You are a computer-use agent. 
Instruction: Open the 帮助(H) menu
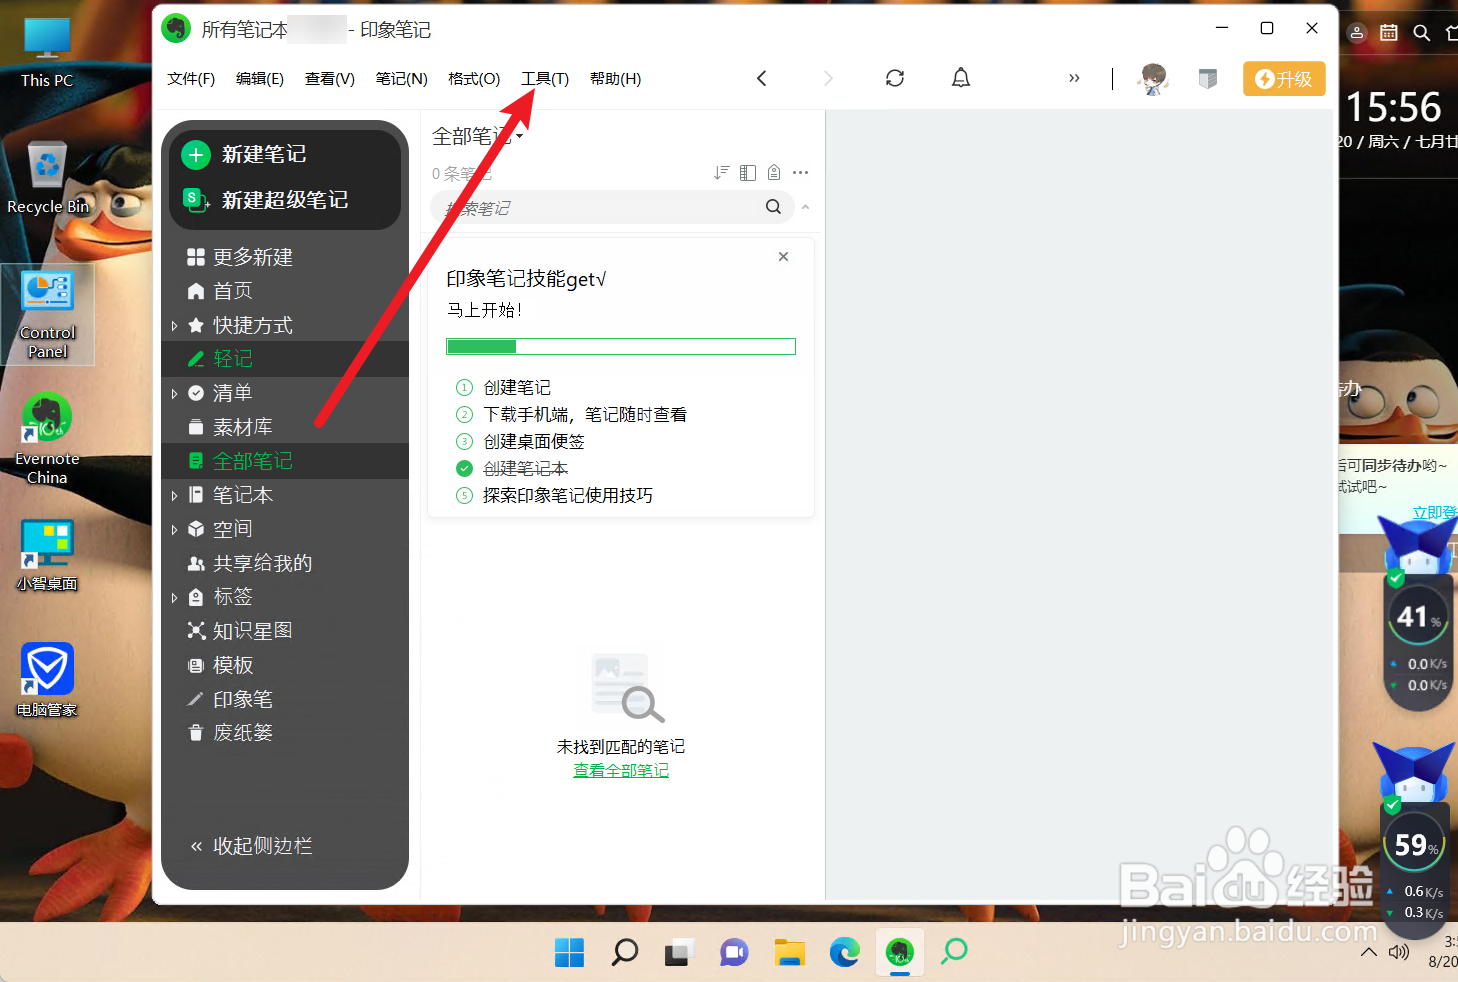616,79
